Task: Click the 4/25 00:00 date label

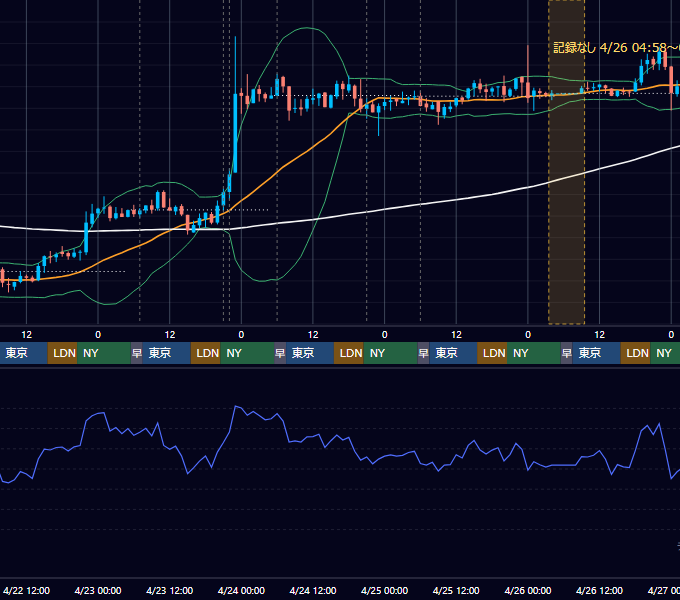Action: (x=384, y=590)
